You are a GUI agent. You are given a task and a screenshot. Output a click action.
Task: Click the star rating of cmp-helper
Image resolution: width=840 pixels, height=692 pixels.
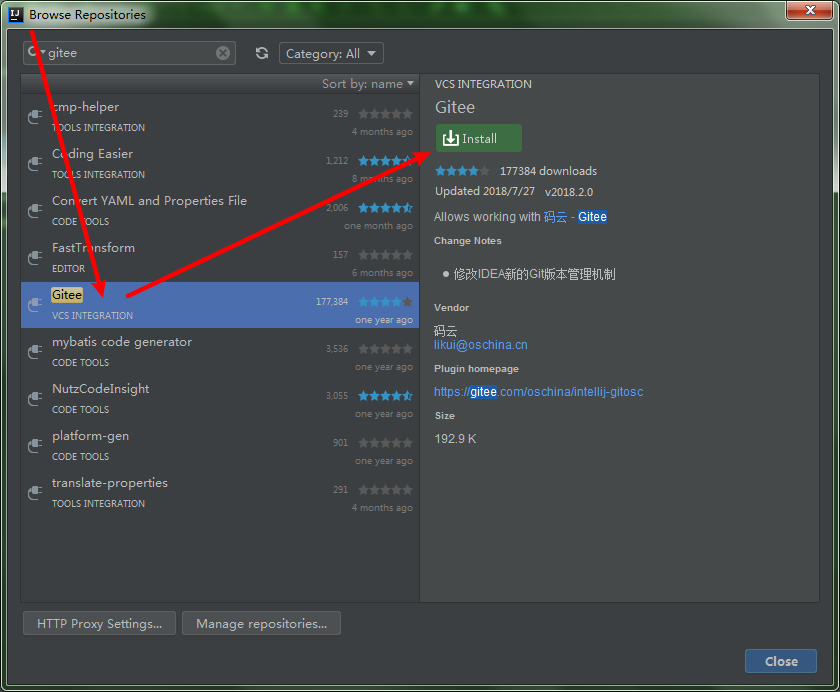[x=385, y=114]
